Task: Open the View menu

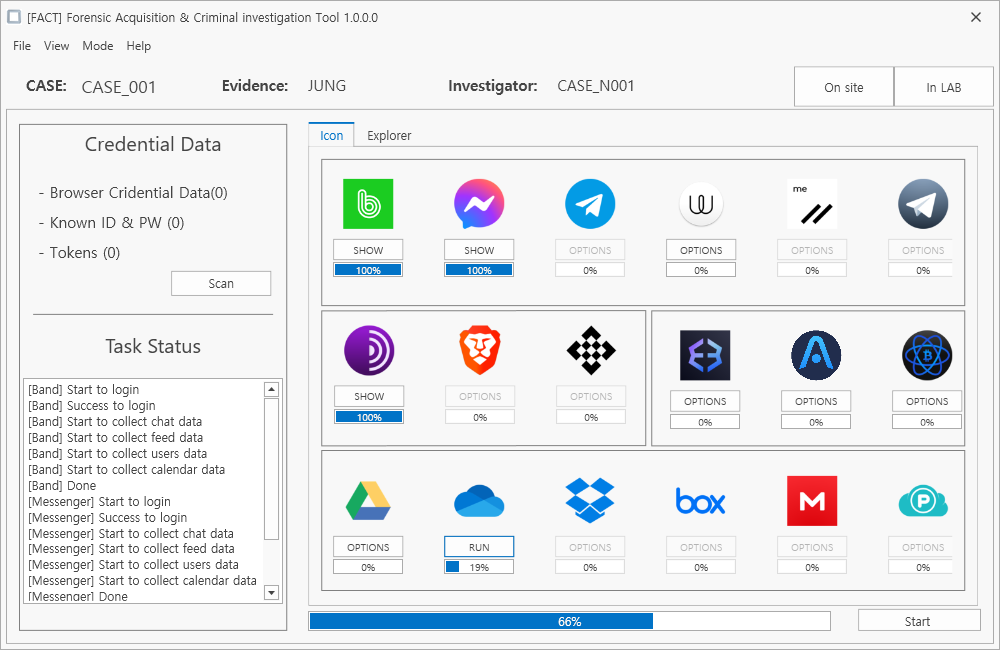Action: (x=56, y=46)
